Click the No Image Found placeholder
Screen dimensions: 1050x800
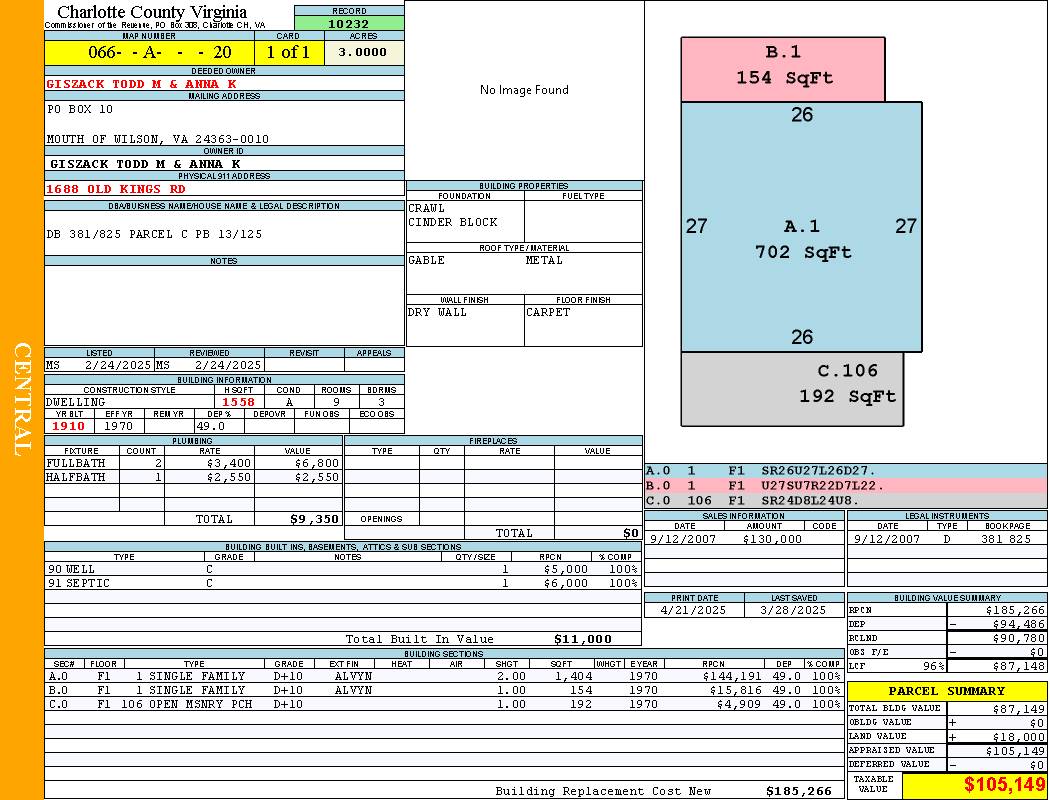pos(524,90)
